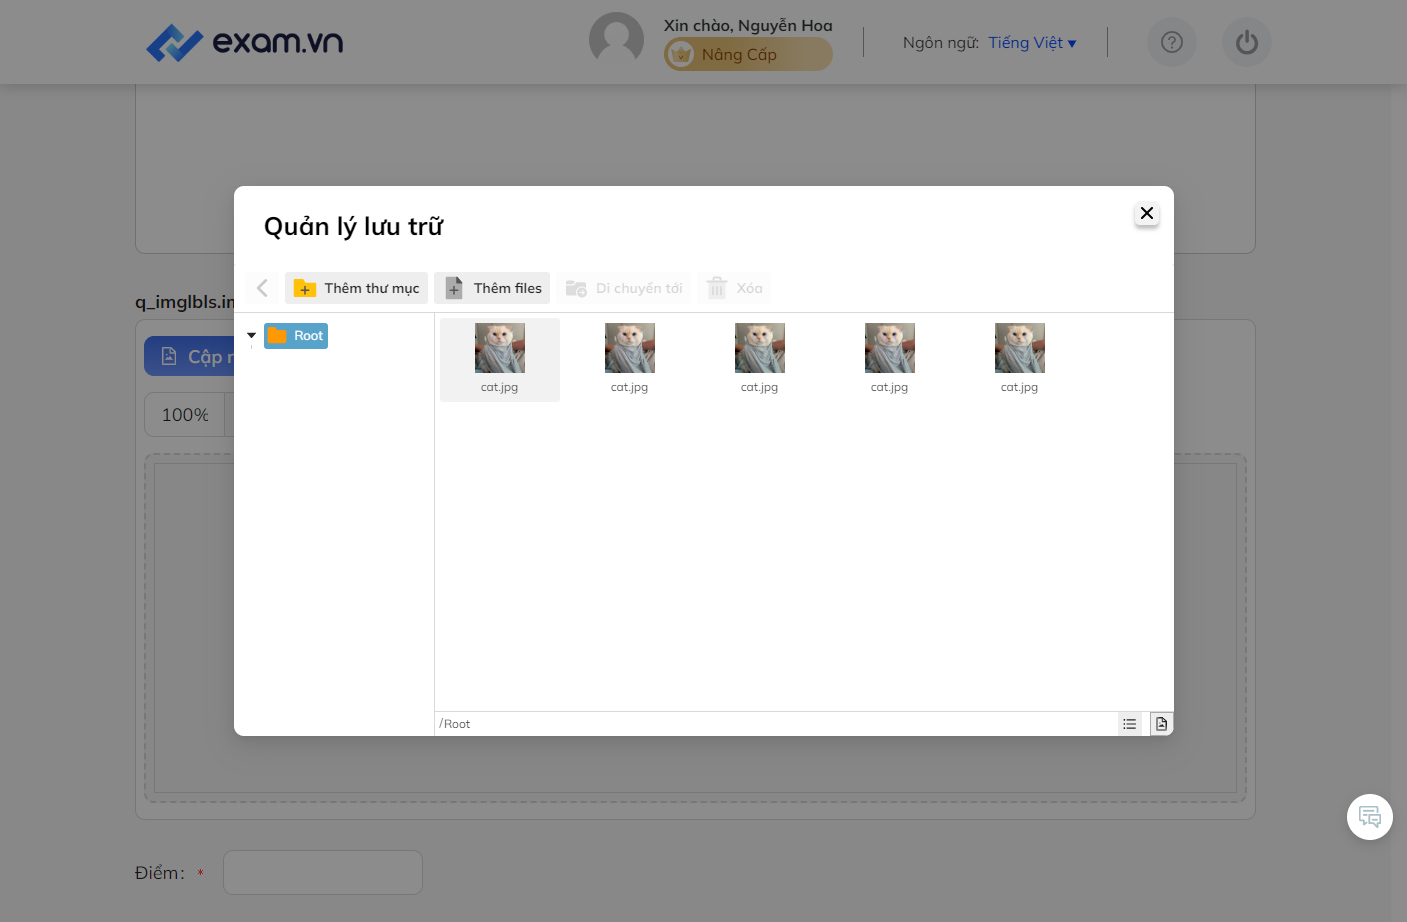Click Thêm files to upload files
1407x922 pixels.
click(x=492, y=288)
